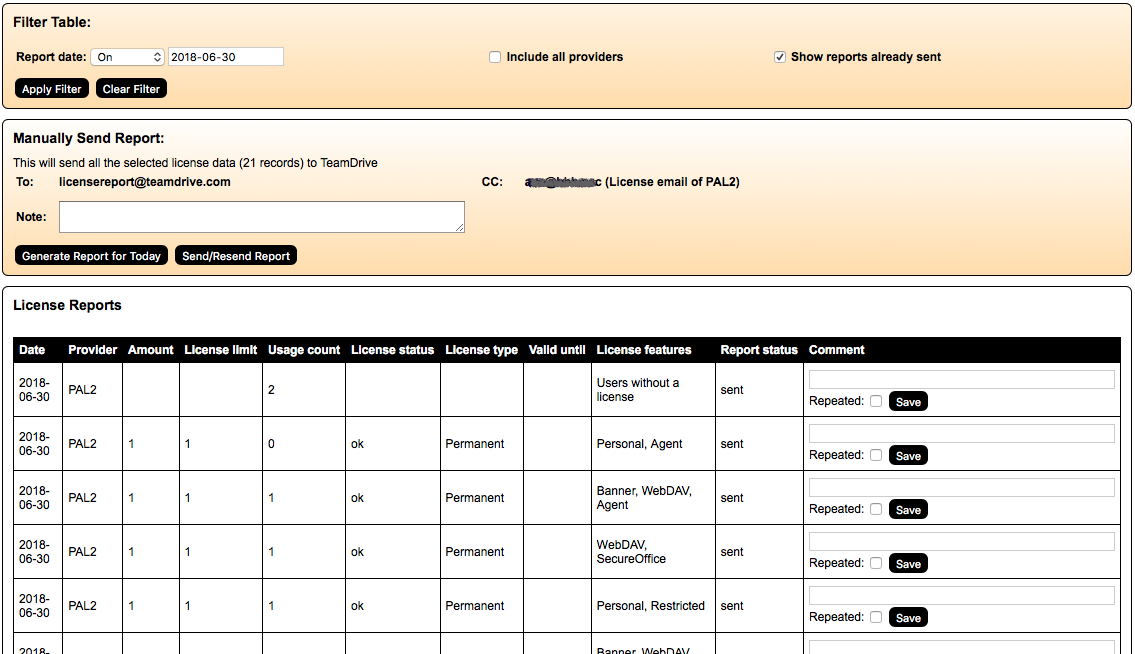Viewport: 1135px width, 654px height.
Task: Check 'Repeated' for the 'Users without a license' row
Action: pos(877,401)
